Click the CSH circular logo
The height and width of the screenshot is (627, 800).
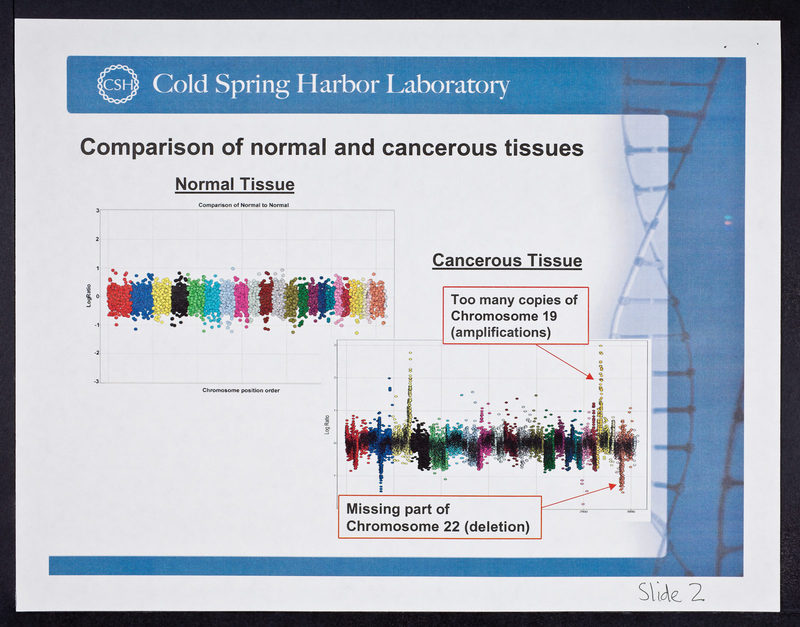[116, 84]
